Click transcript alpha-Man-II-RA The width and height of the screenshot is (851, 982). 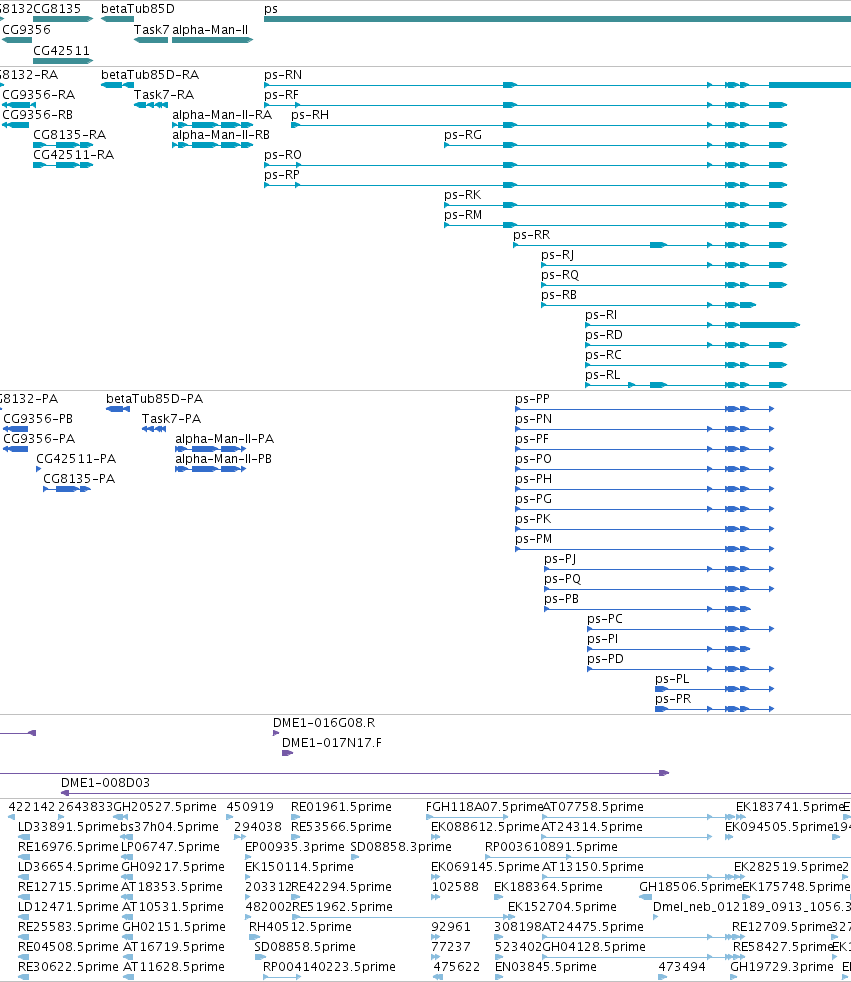coord(222,115)
